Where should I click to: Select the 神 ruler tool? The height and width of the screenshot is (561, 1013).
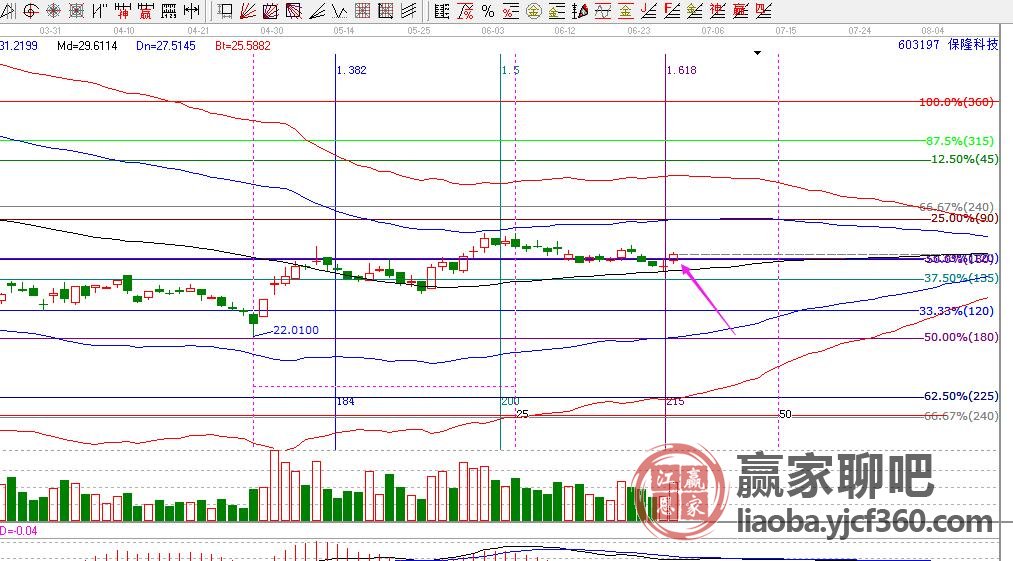click(123, 10)
